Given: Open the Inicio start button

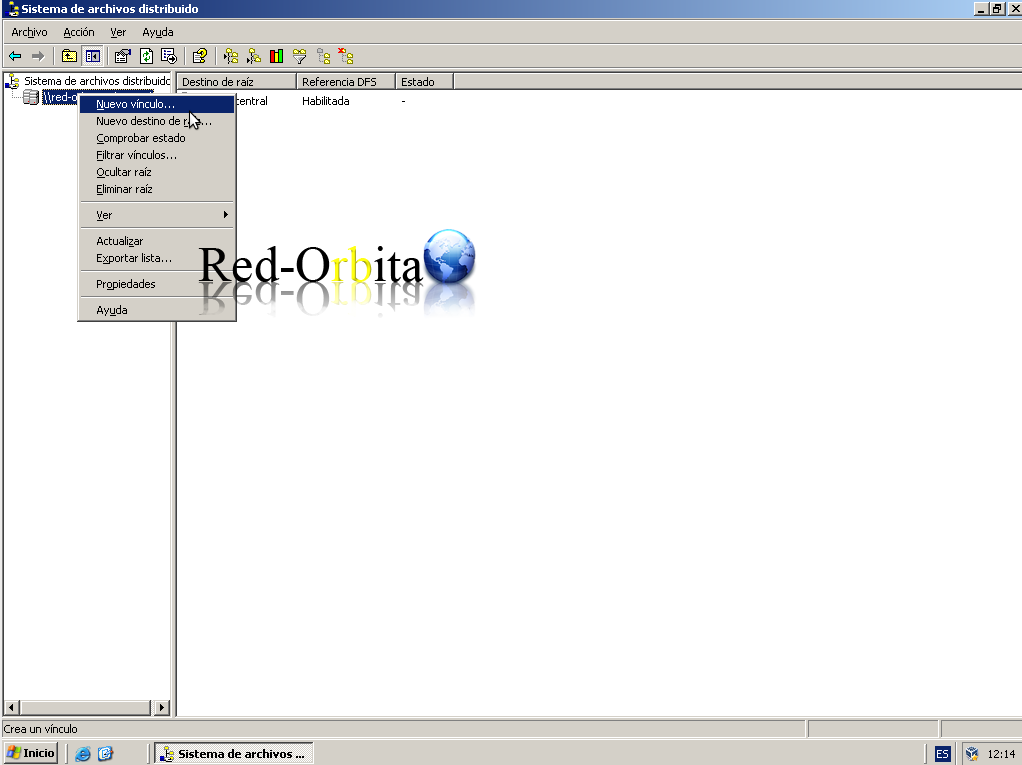Looking at the screenshot, I should point(31,753).
